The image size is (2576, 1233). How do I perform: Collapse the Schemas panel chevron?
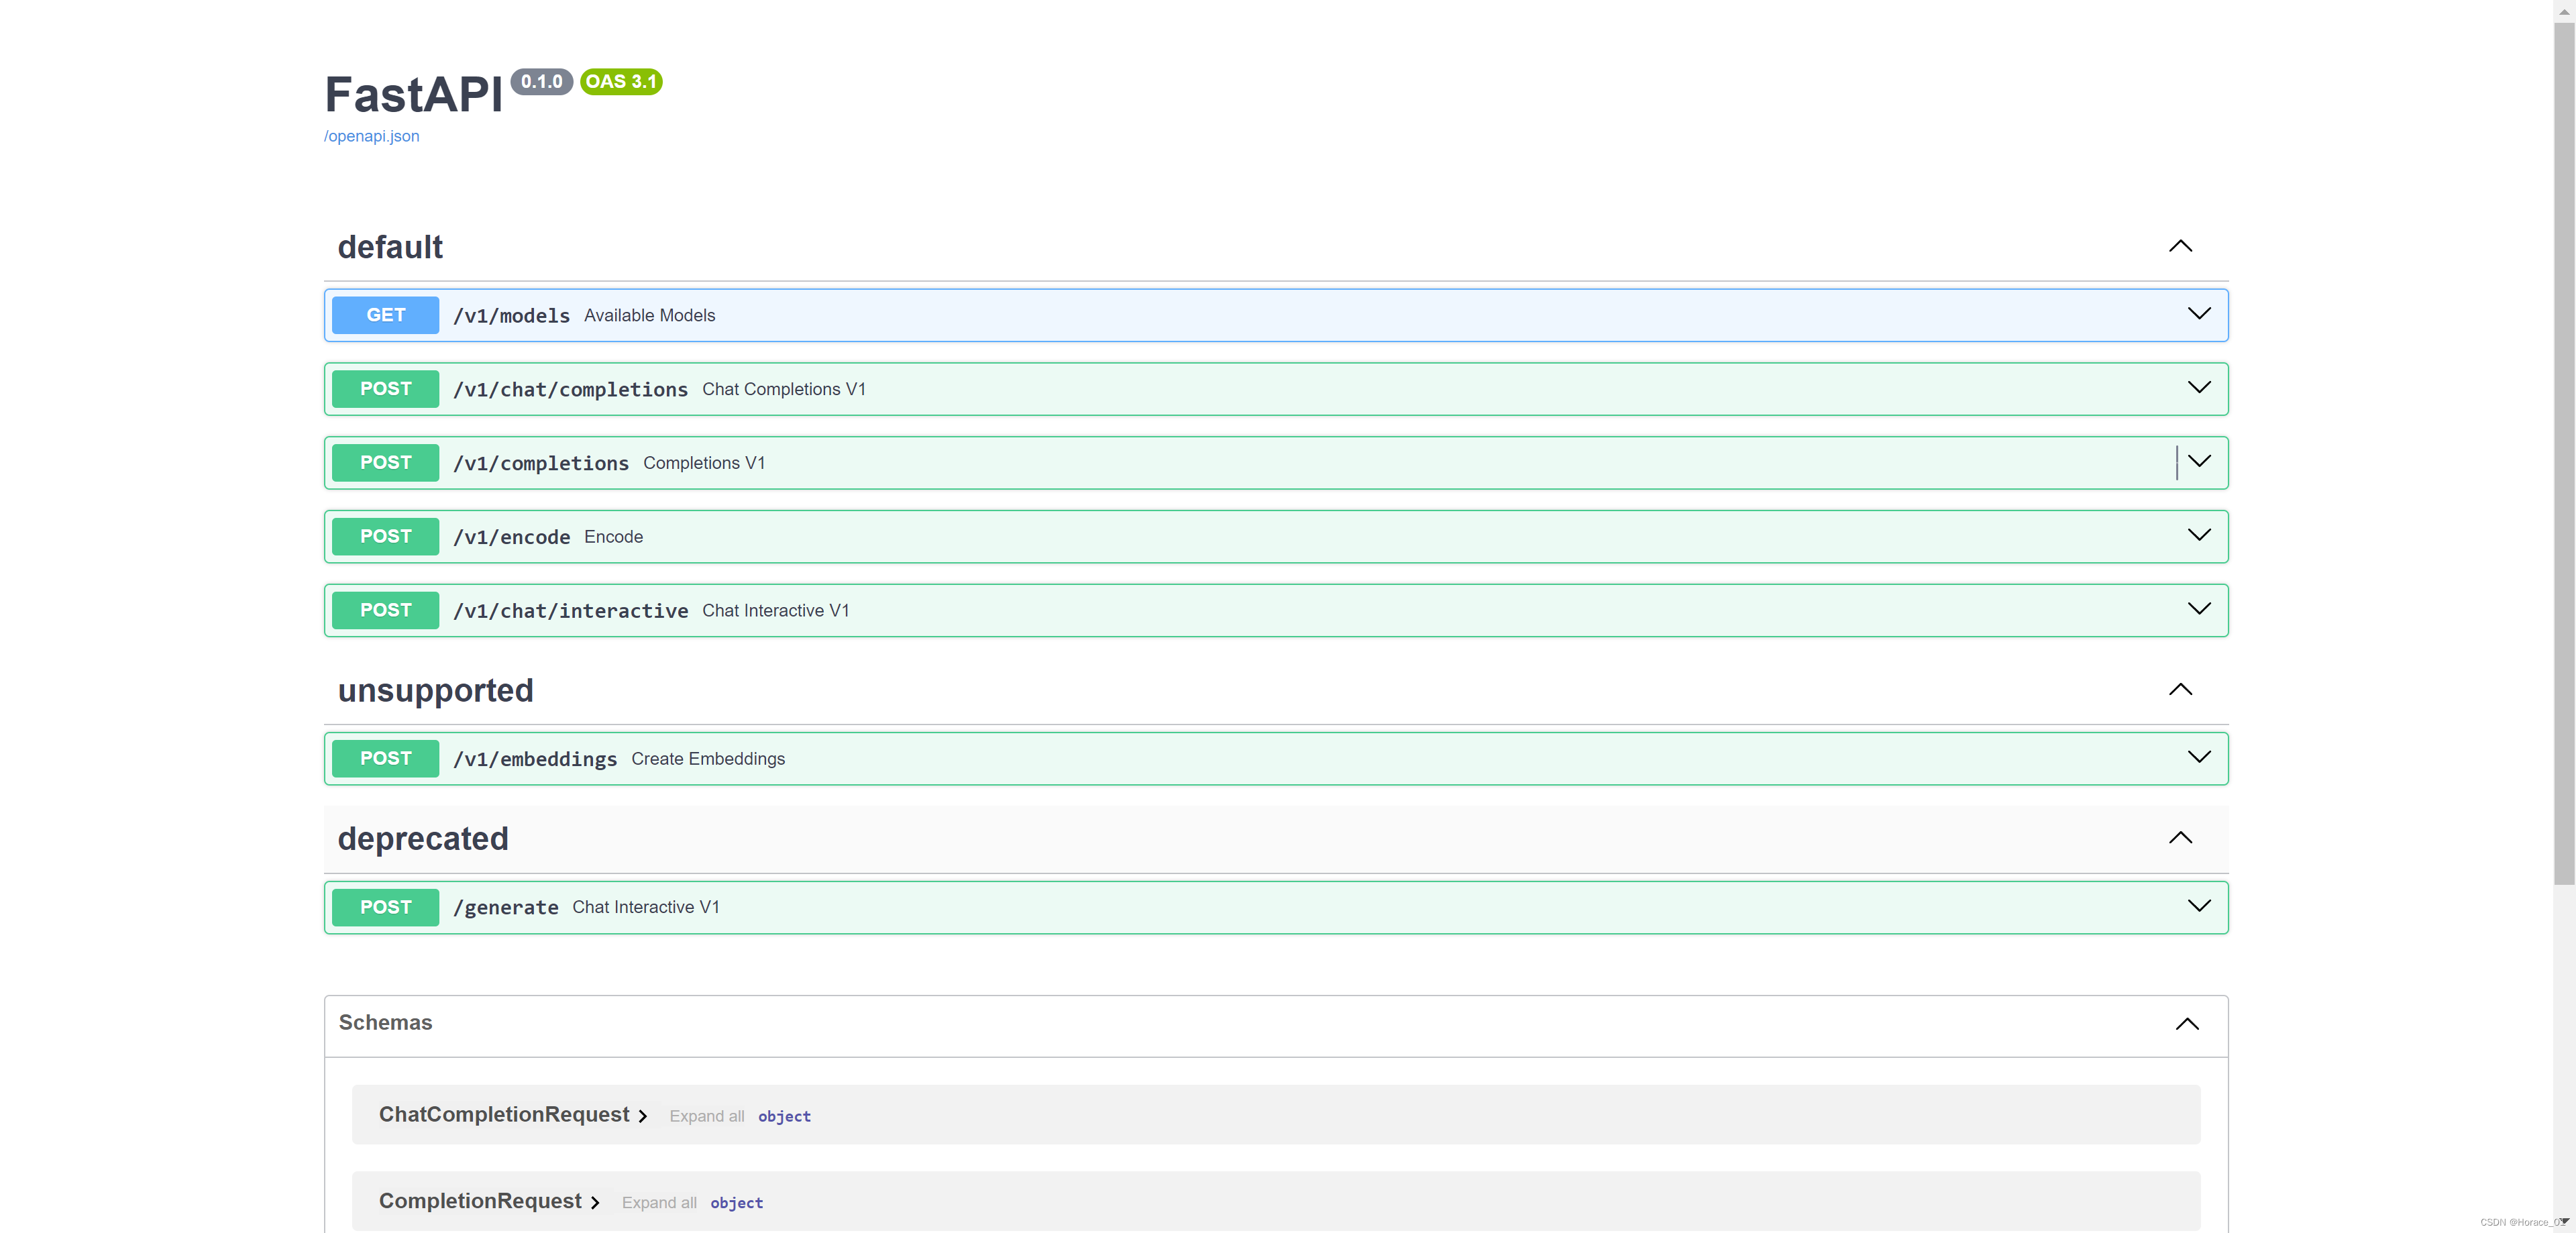(x=2187, y=1023)
